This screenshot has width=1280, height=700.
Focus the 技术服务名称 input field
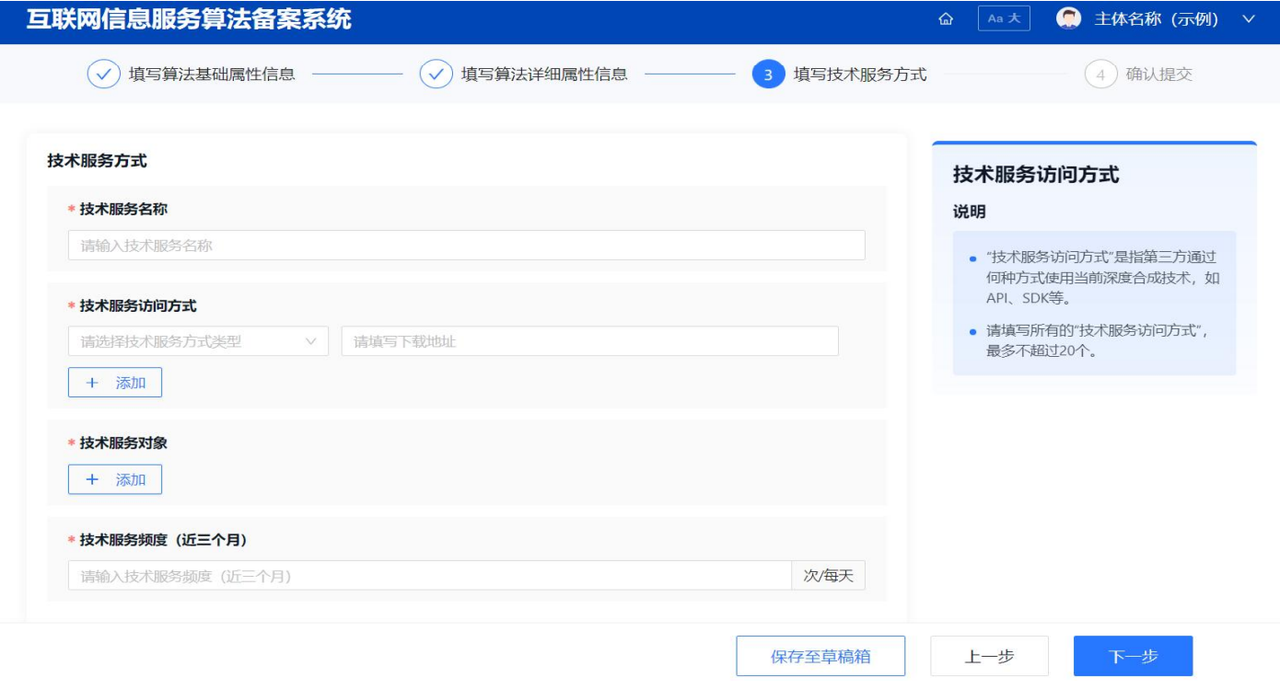[466, 245]
